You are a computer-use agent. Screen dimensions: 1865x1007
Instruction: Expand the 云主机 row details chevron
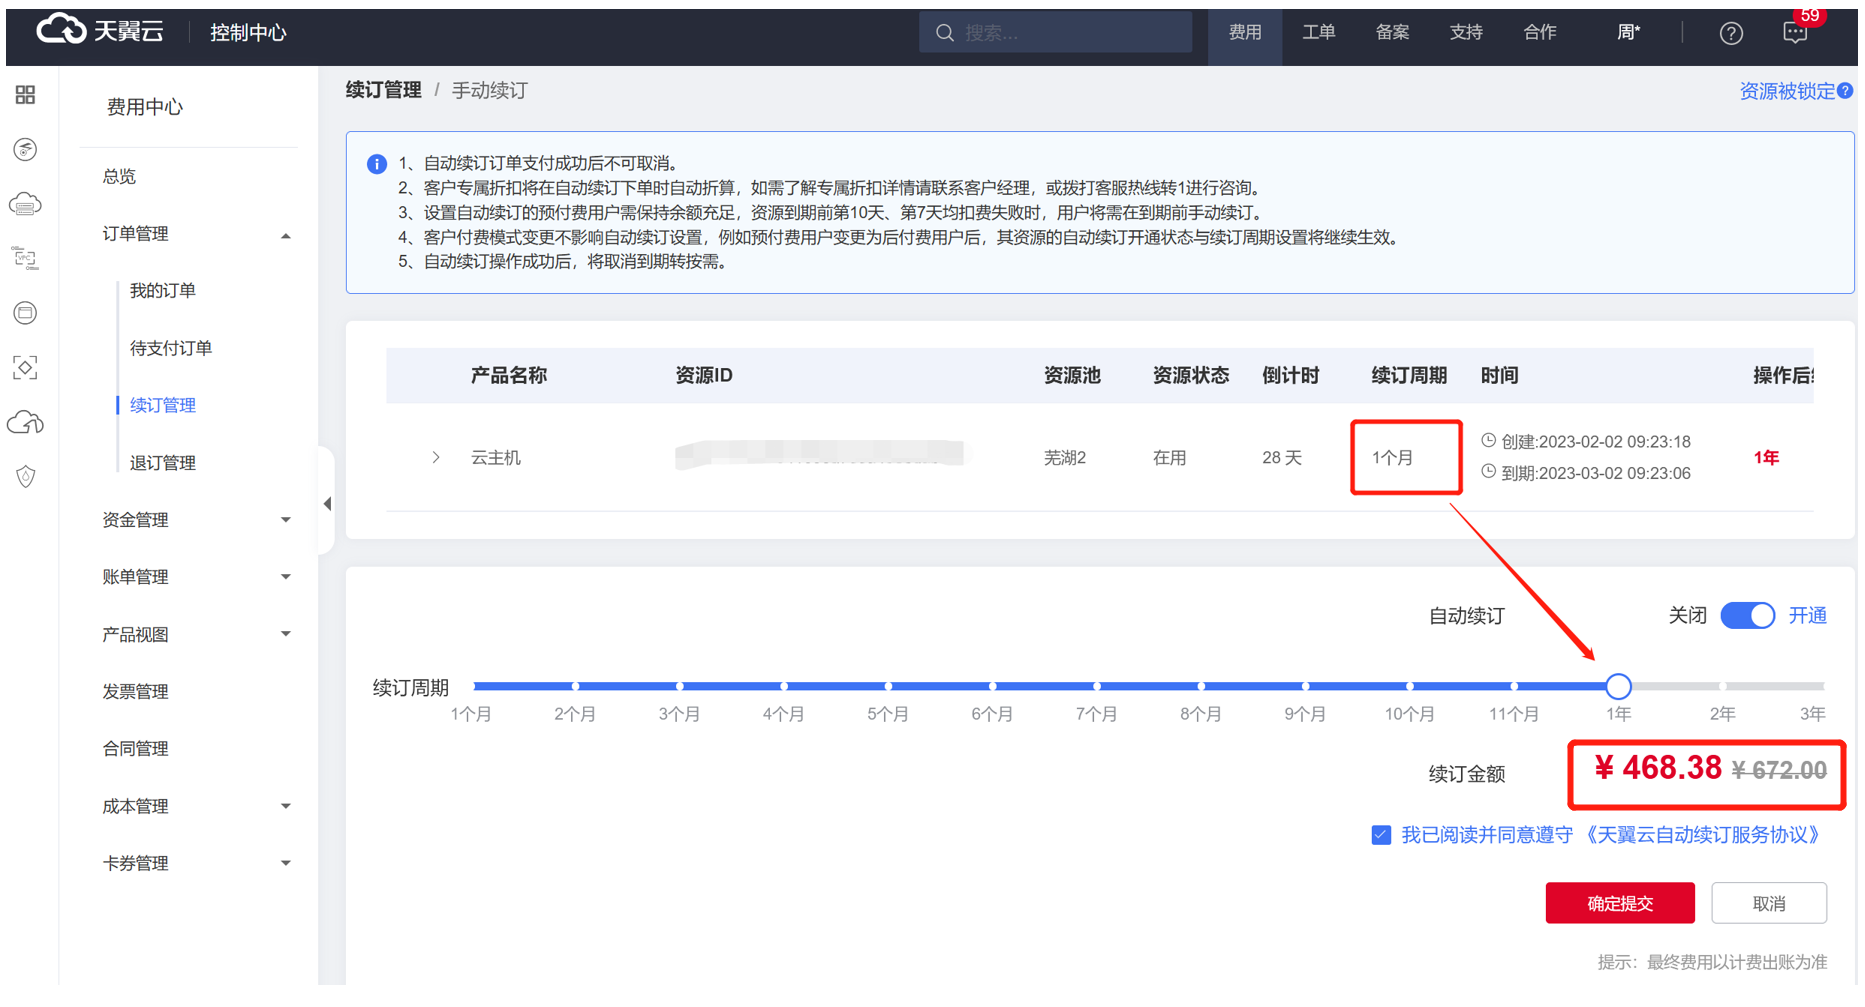tap(436, 458)
